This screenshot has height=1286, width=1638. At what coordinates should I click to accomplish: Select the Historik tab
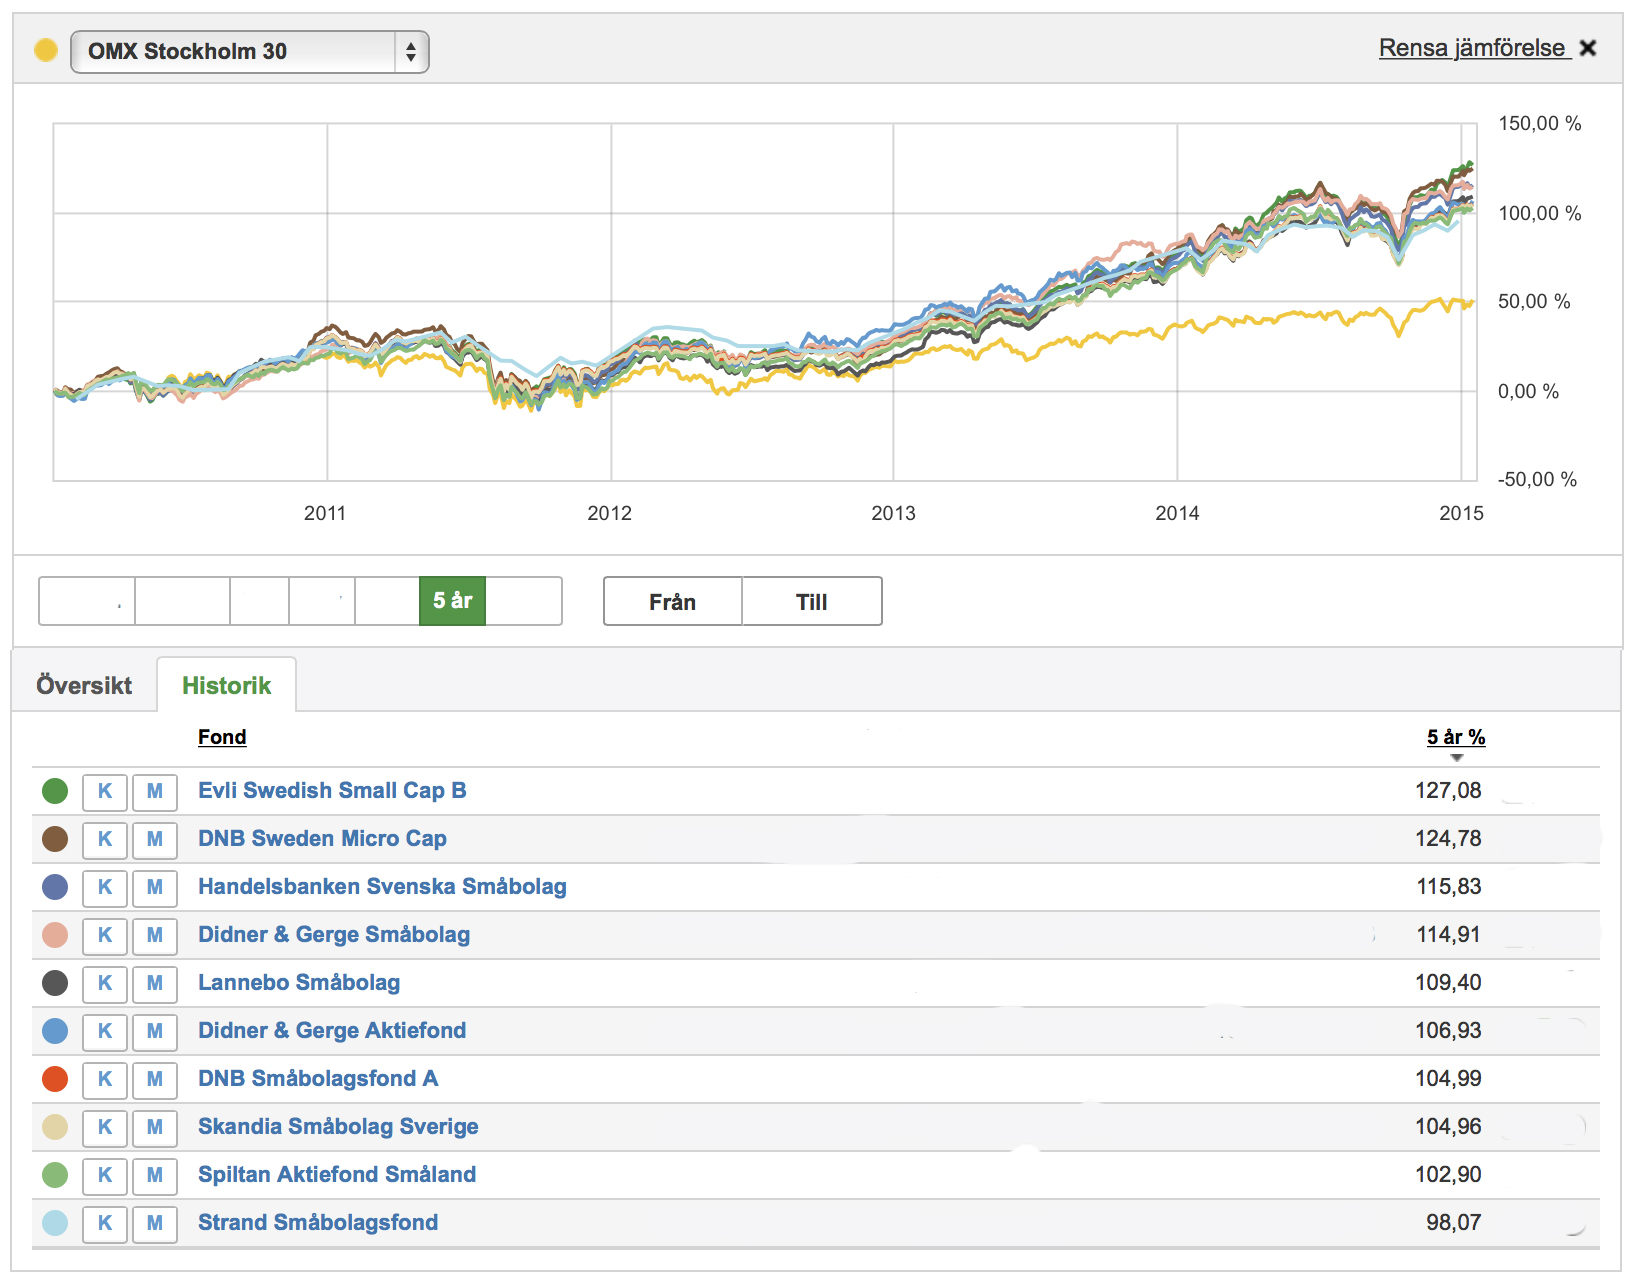pos(227,686)
